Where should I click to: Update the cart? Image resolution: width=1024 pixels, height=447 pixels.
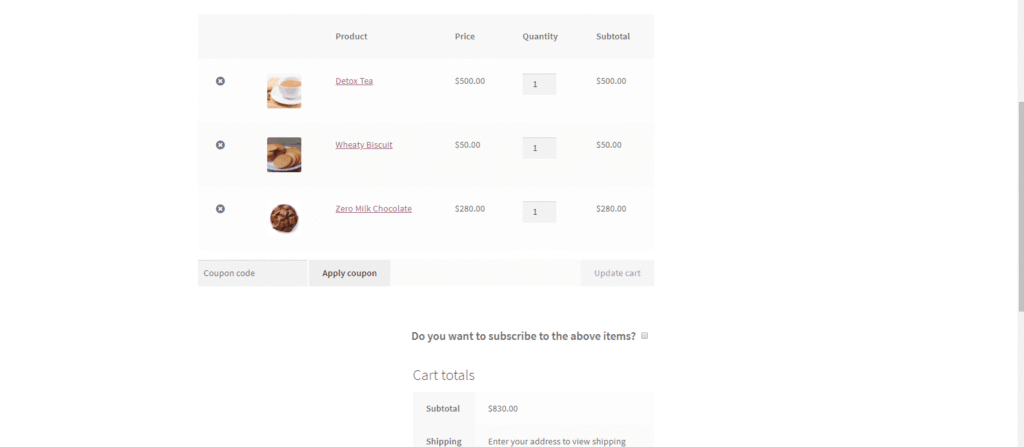point(617,273)
